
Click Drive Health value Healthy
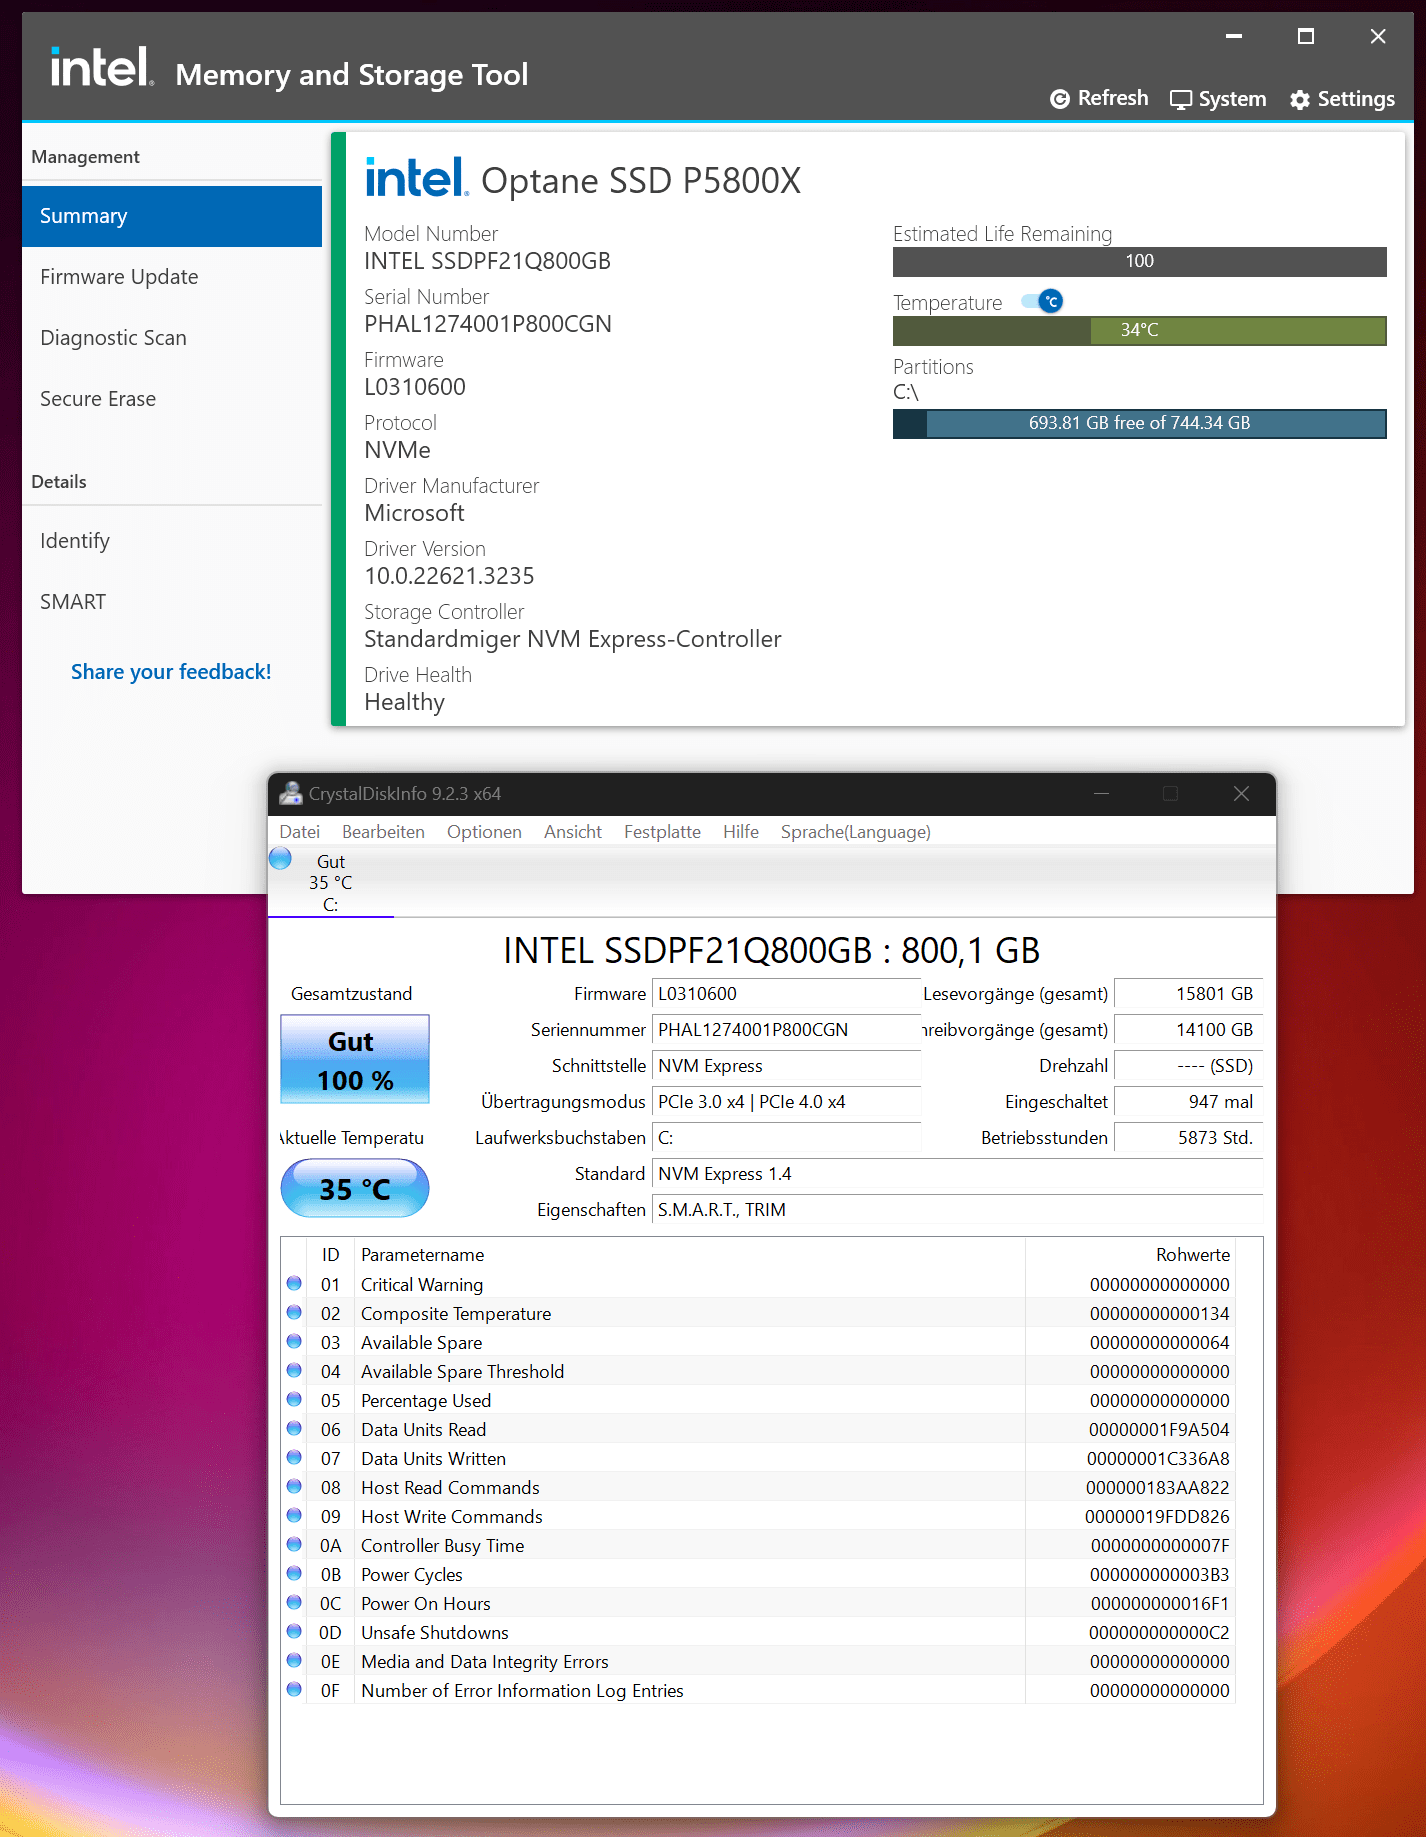click(404, 702)
